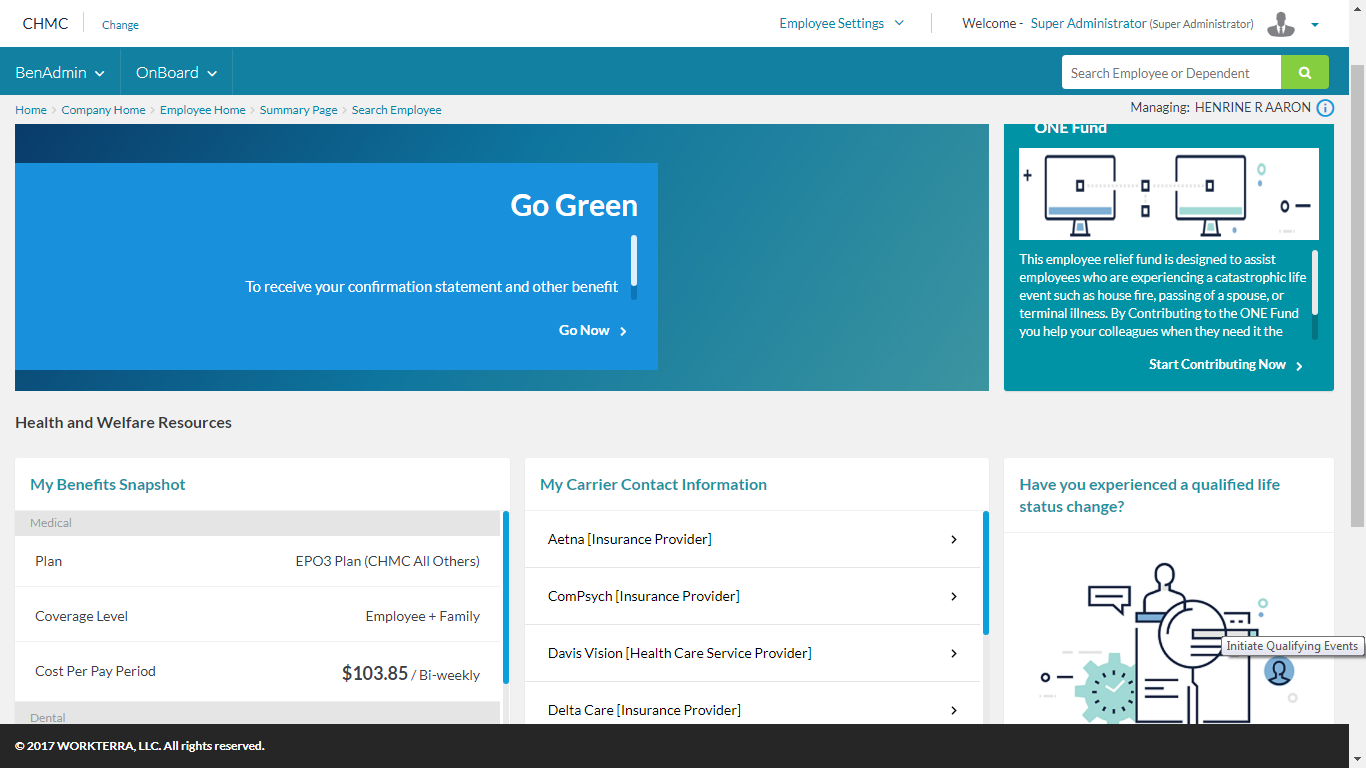
Task: Click Start Contributing Now link
Action: (x=1225, y=365)
